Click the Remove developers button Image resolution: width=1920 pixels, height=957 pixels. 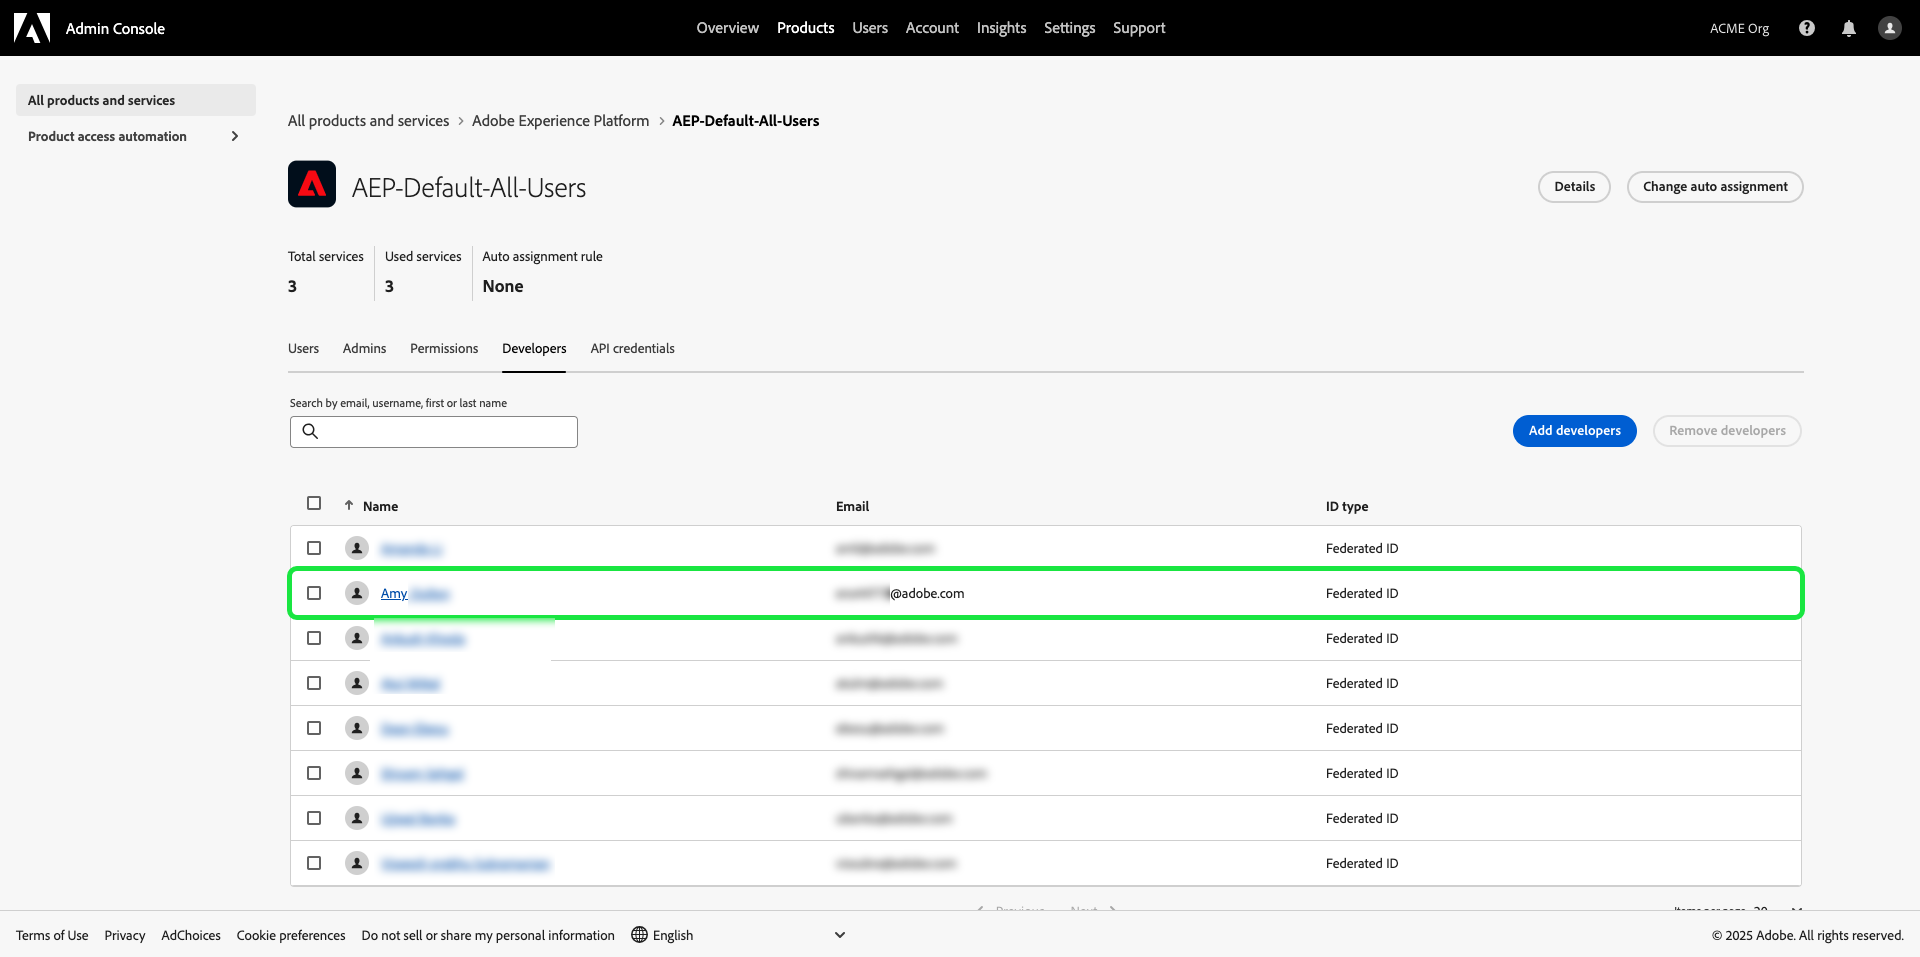coord(1727,431)
